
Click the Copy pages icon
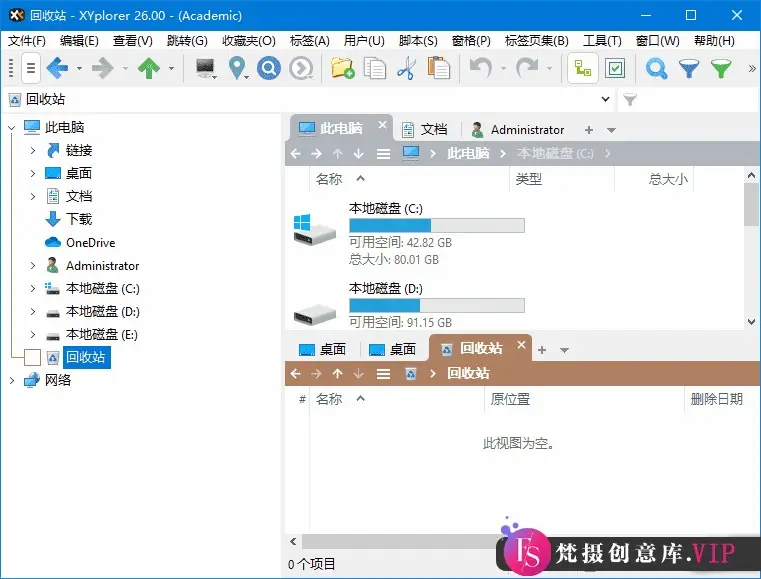pyautogui.click(x=375, y=68)
